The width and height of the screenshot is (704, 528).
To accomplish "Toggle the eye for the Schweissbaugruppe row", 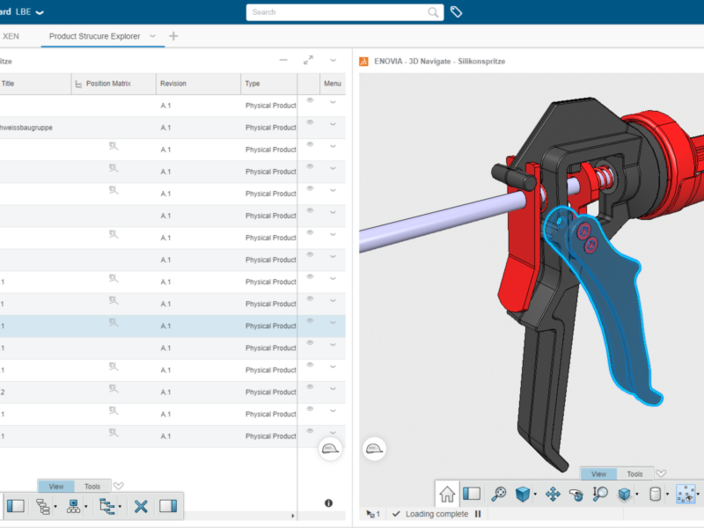I will pyautogui.click(x=310, y=123).
